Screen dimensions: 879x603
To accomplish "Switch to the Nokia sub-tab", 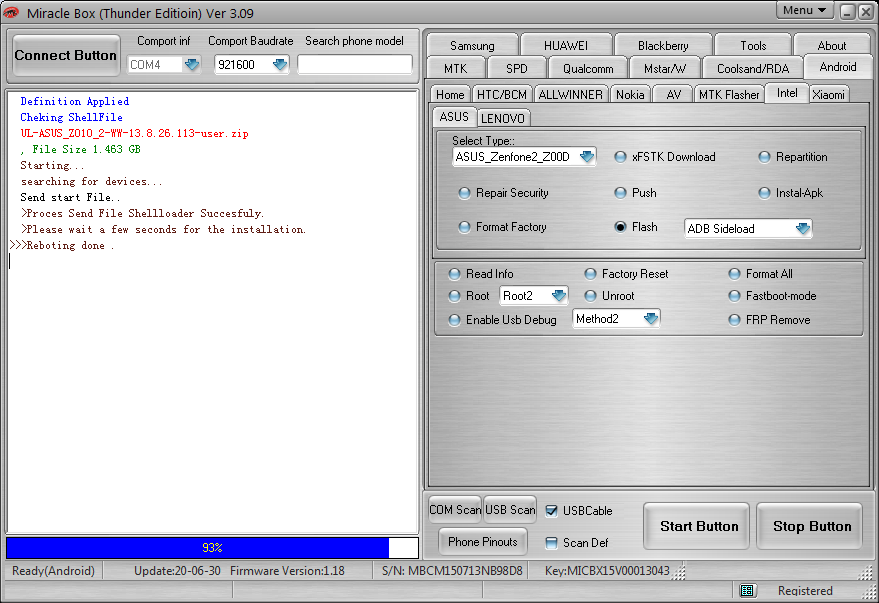I will (630, 95).
